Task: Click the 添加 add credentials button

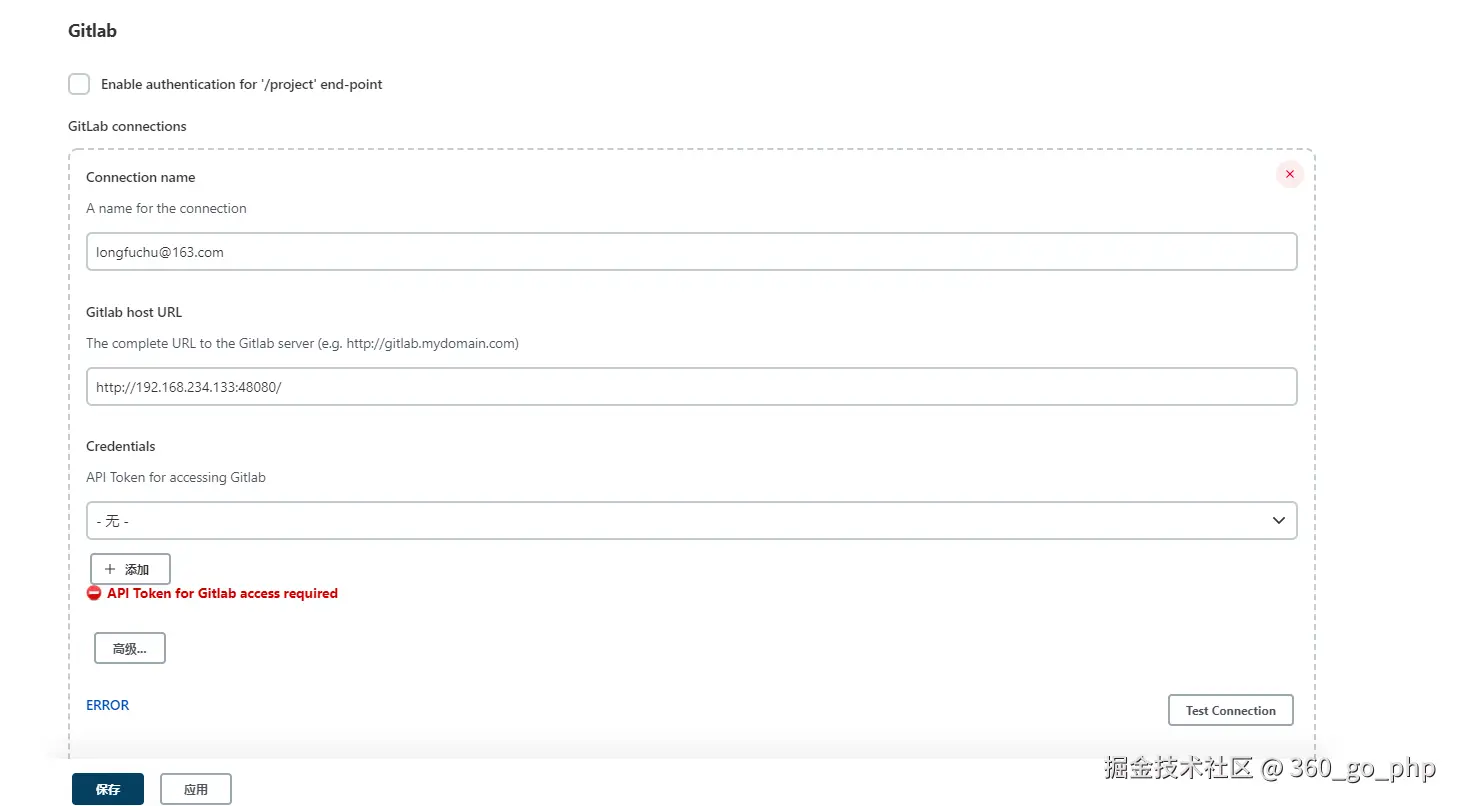Action: pyautogui.click(x=131, y=569)
